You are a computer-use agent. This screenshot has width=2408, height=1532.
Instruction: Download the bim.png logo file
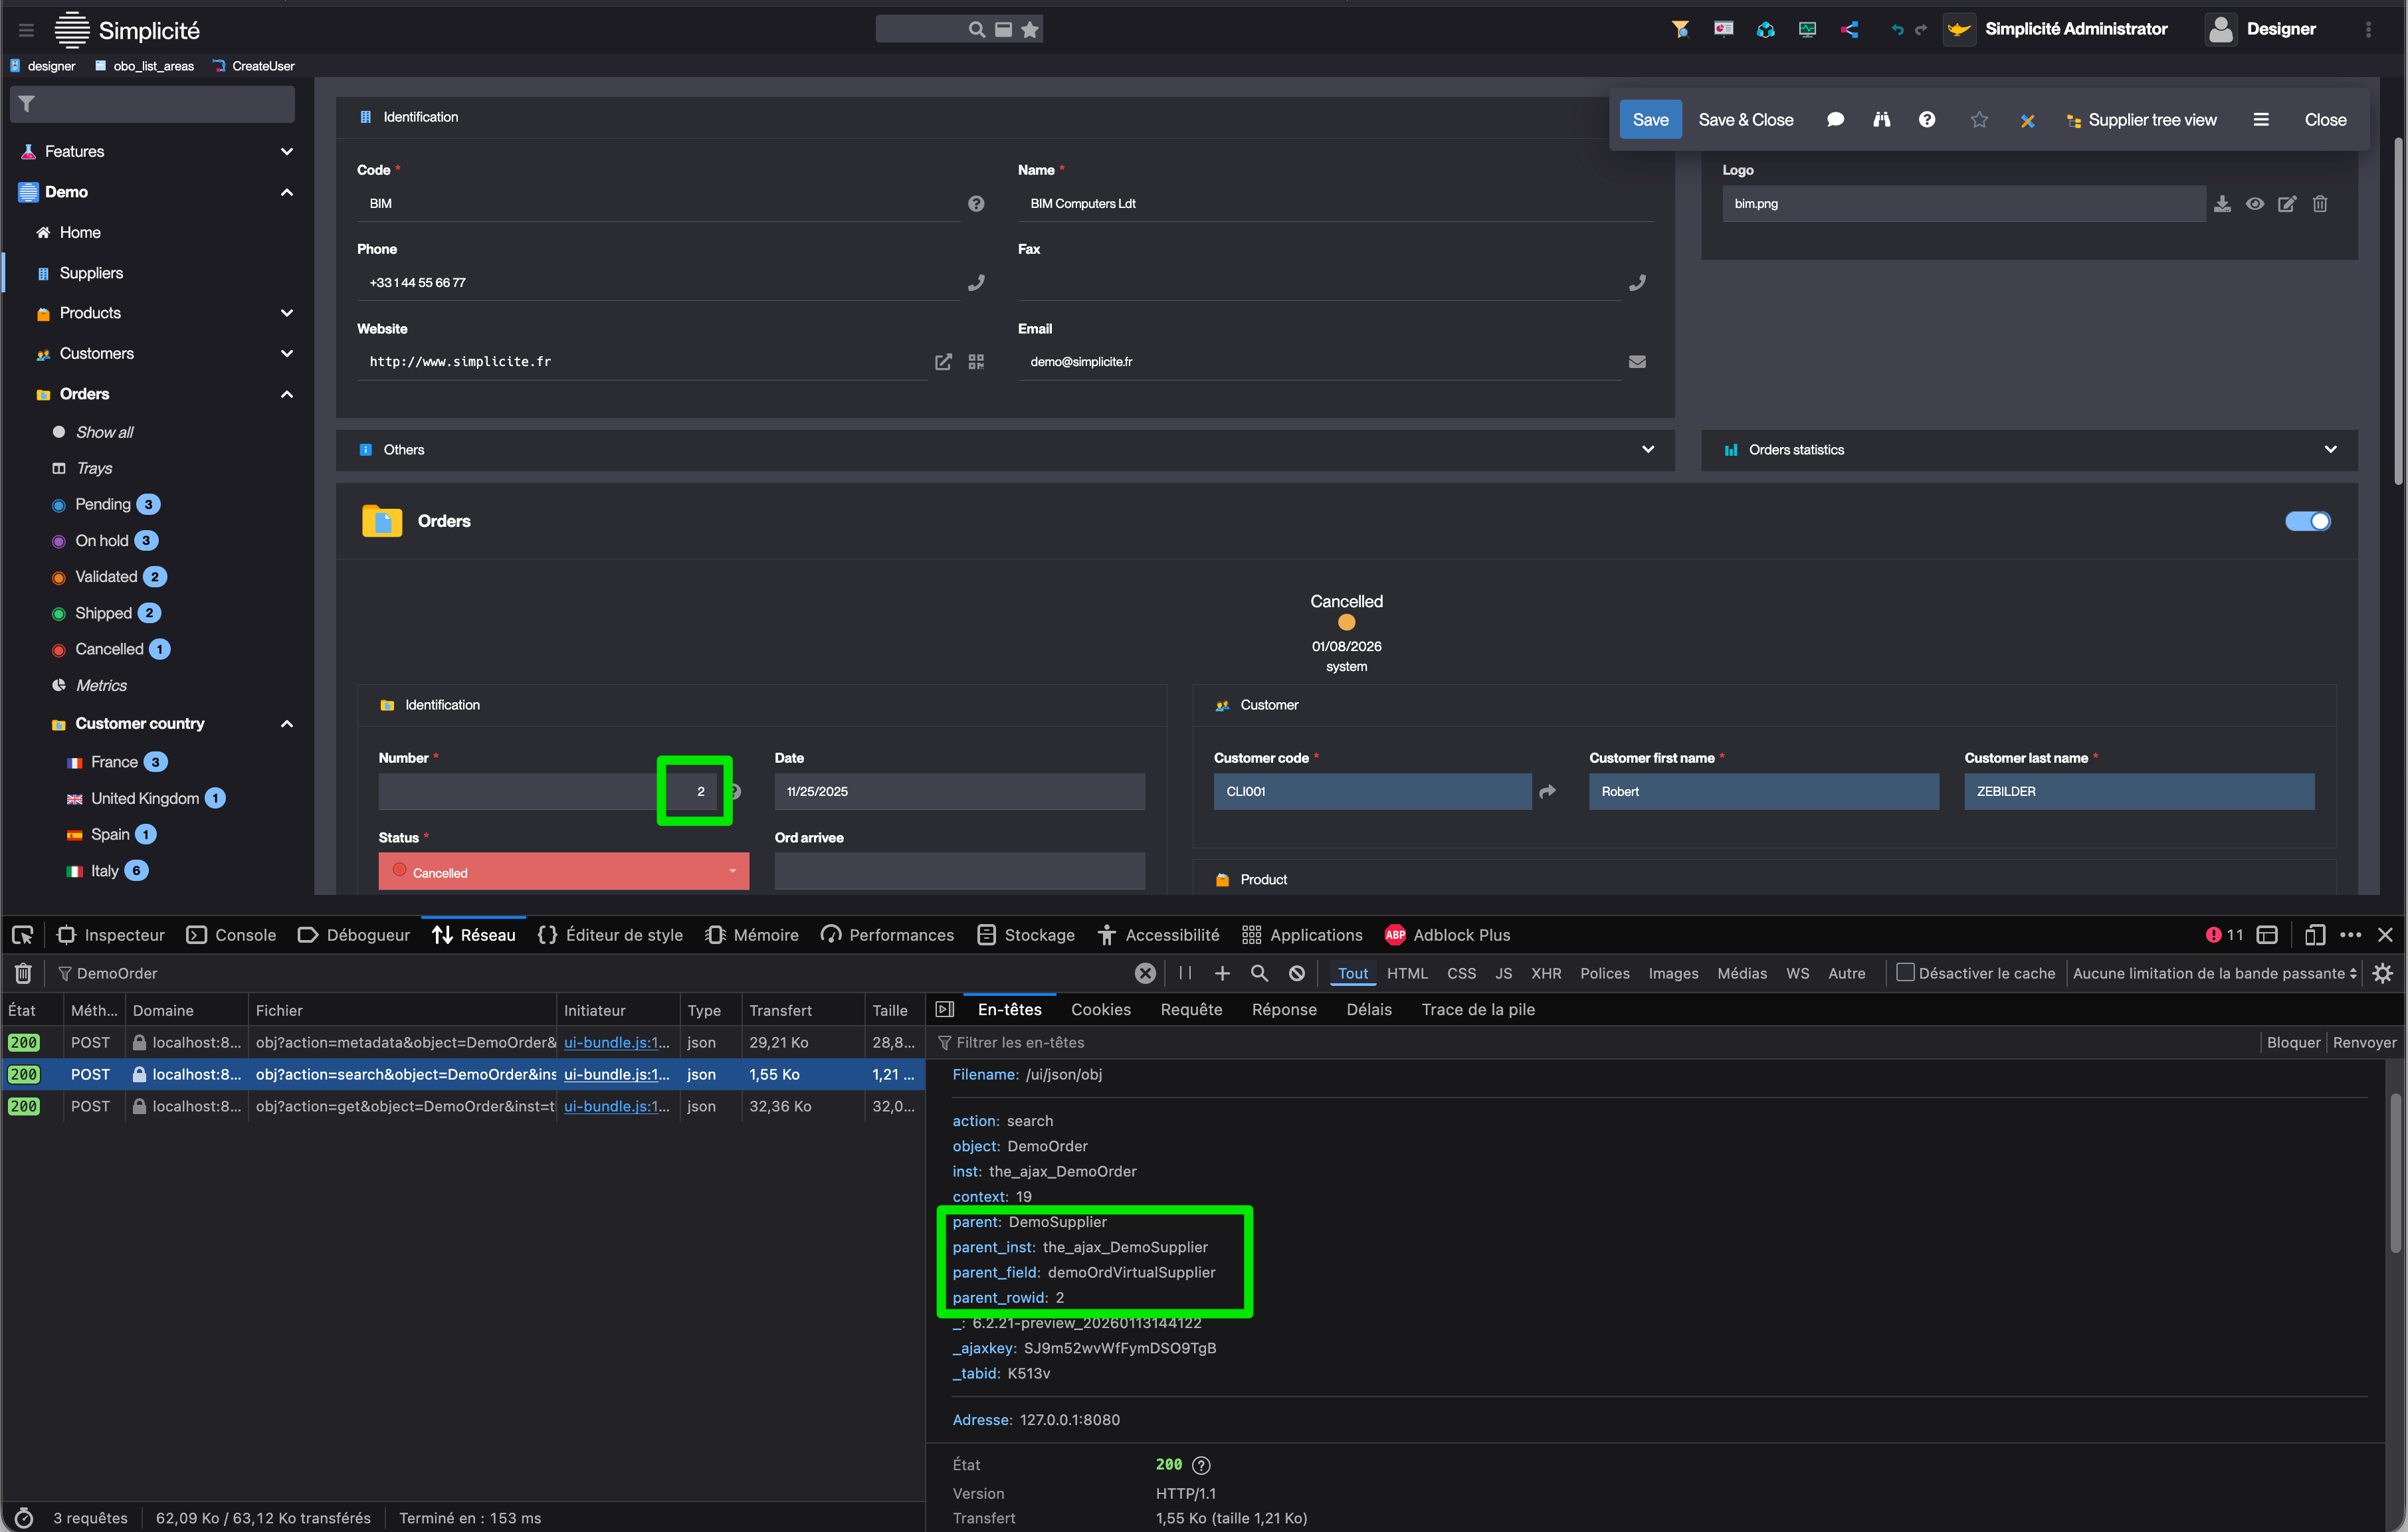(2222, 204)
